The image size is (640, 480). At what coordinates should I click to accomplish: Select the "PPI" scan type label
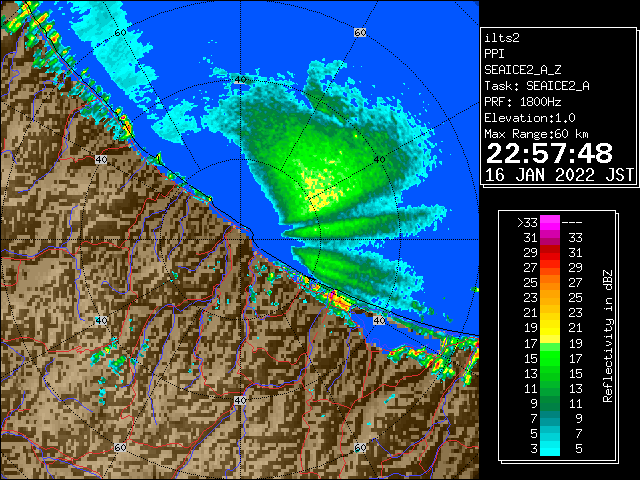coord(494,54)
